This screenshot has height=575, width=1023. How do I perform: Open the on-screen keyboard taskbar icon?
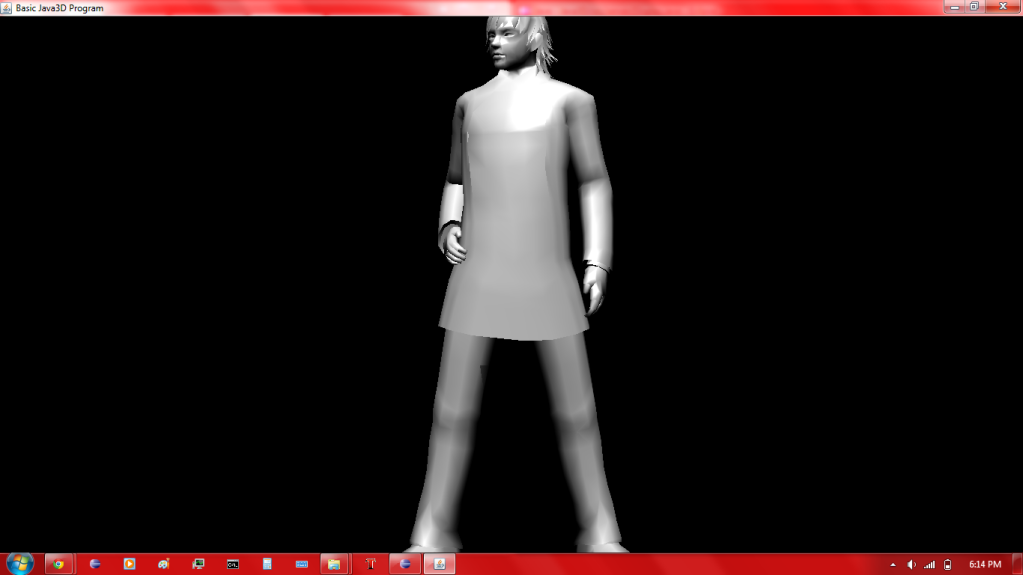301,564
